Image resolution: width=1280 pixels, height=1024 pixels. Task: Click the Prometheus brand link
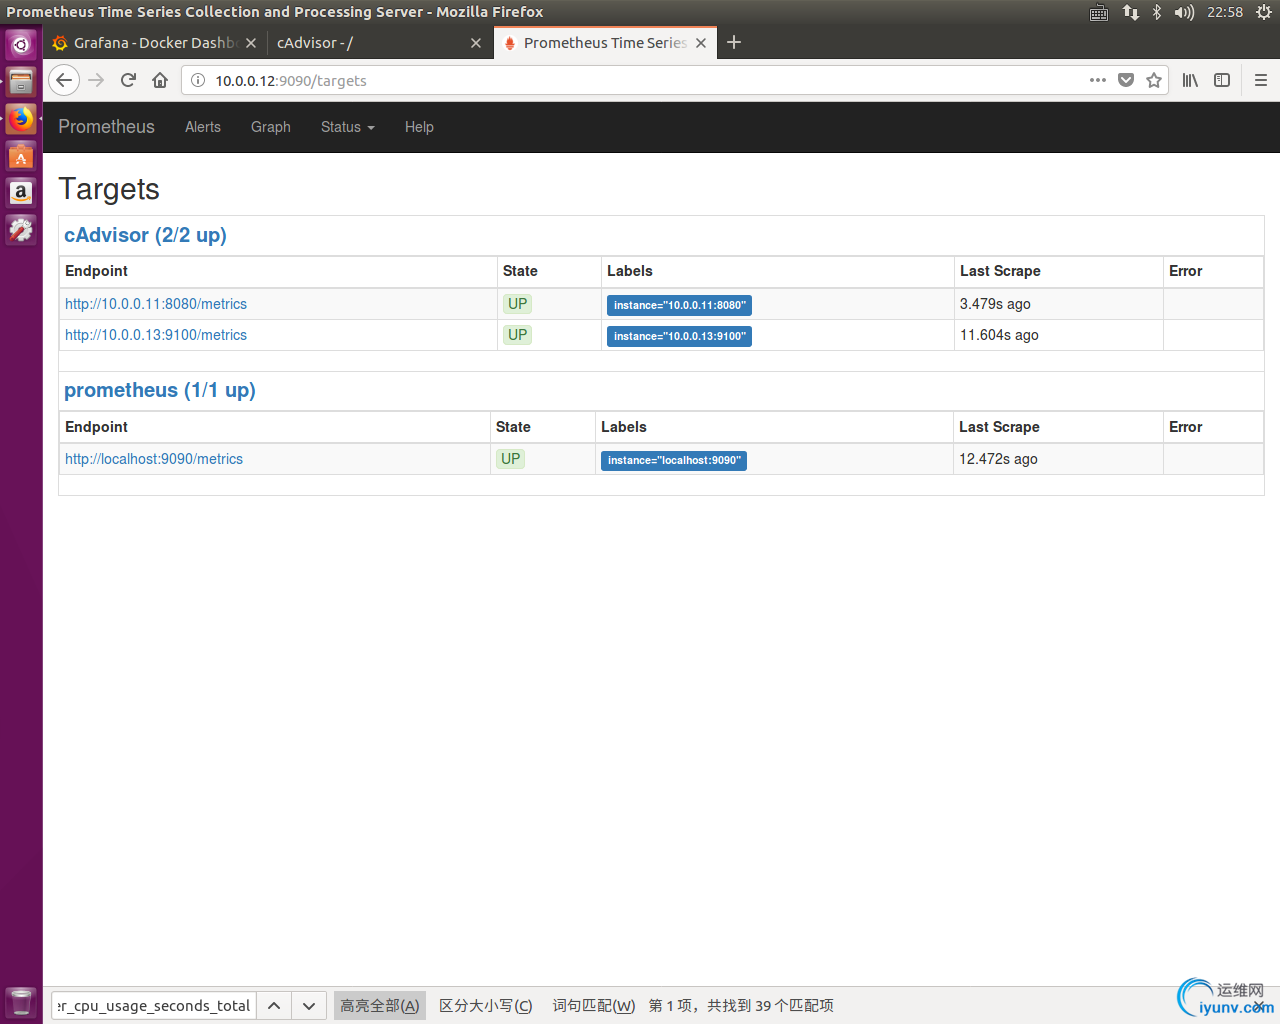point(106,127)
